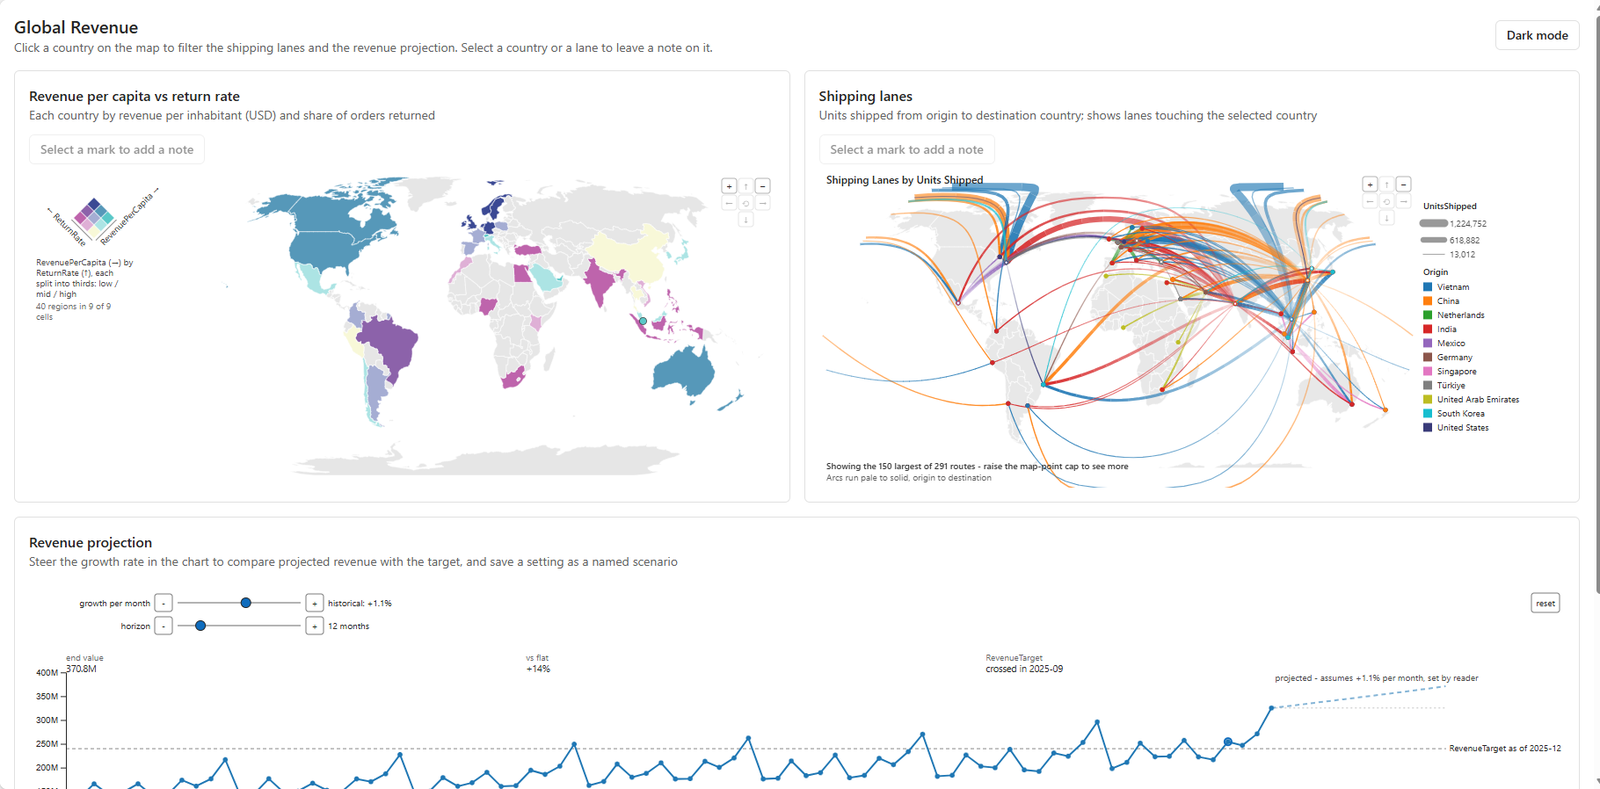1600x789 pixels.
Task: Decrease growth per month with minus stepper
Action: (x=164, y=603)
